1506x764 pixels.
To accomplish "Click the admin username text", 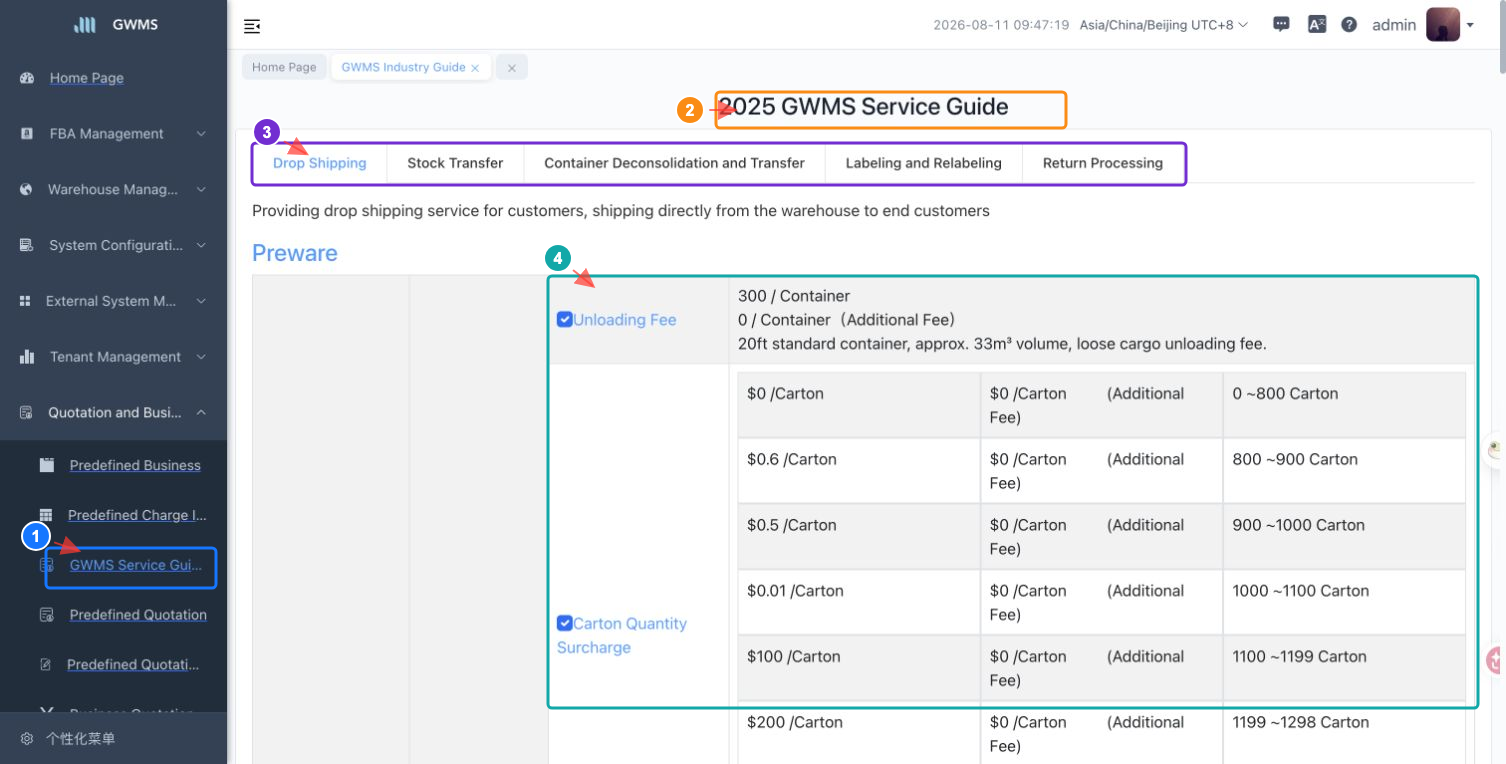I will click(x=1394, y=25).
